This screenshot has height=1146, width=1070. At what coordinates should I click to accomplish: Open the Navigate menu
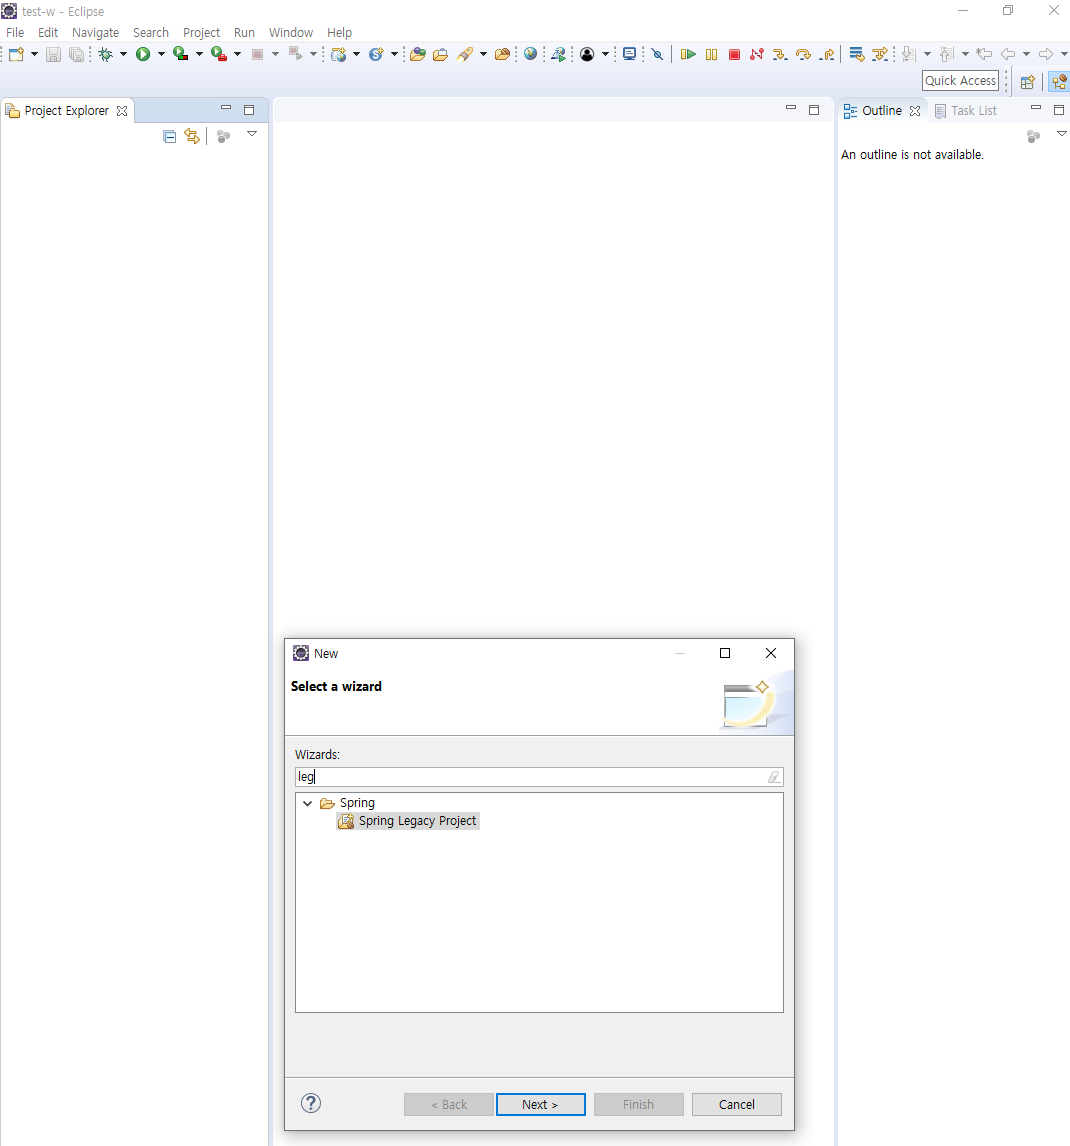pos(95,33)
